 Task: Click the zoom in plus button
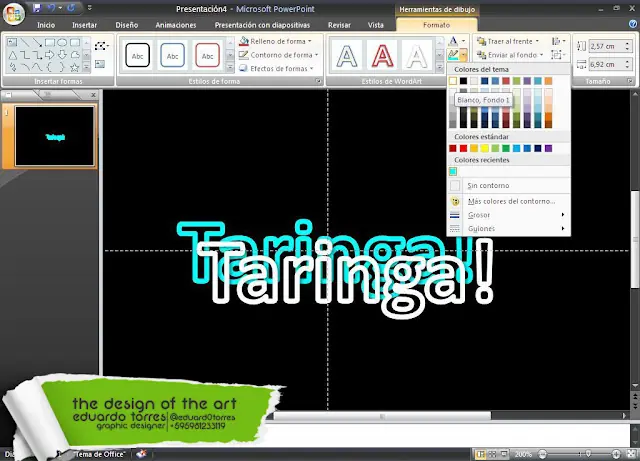(x=616, y=454)
